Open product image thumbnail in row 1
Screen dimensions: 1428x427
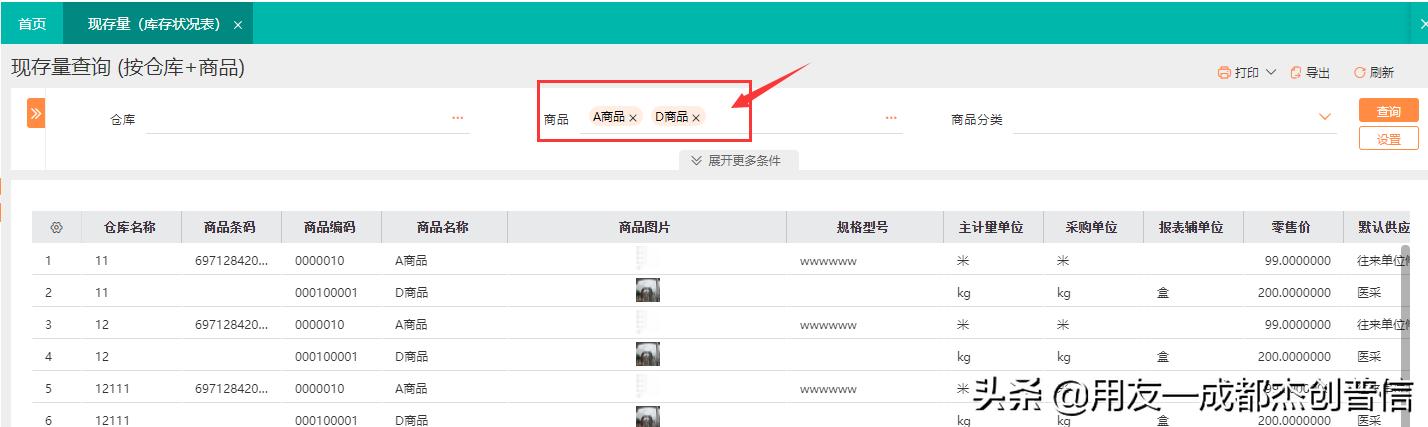coord(647,259)
